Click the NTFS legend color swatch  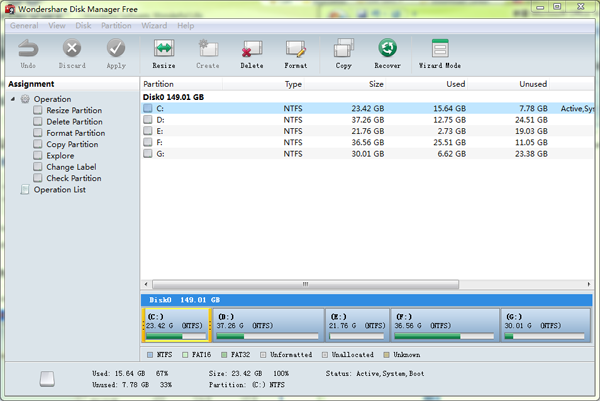pos(150,355)
